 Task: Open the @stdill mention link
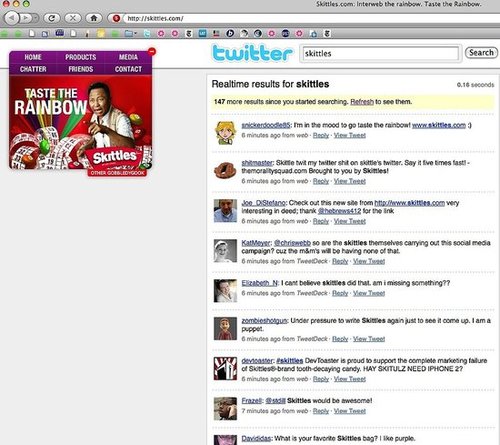coord(275,401)
